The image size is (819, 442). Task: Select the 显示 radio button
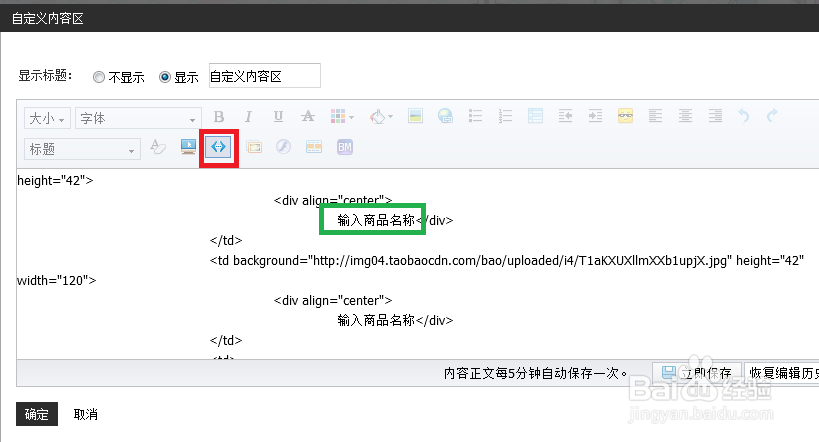165,77
